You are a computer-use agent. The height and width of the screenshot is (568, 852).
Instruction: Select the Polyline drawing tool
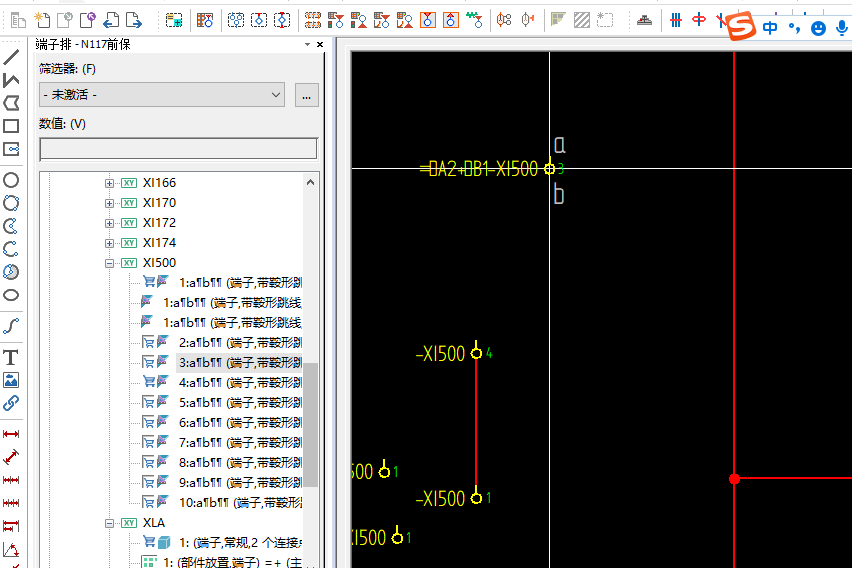point(11,80)
